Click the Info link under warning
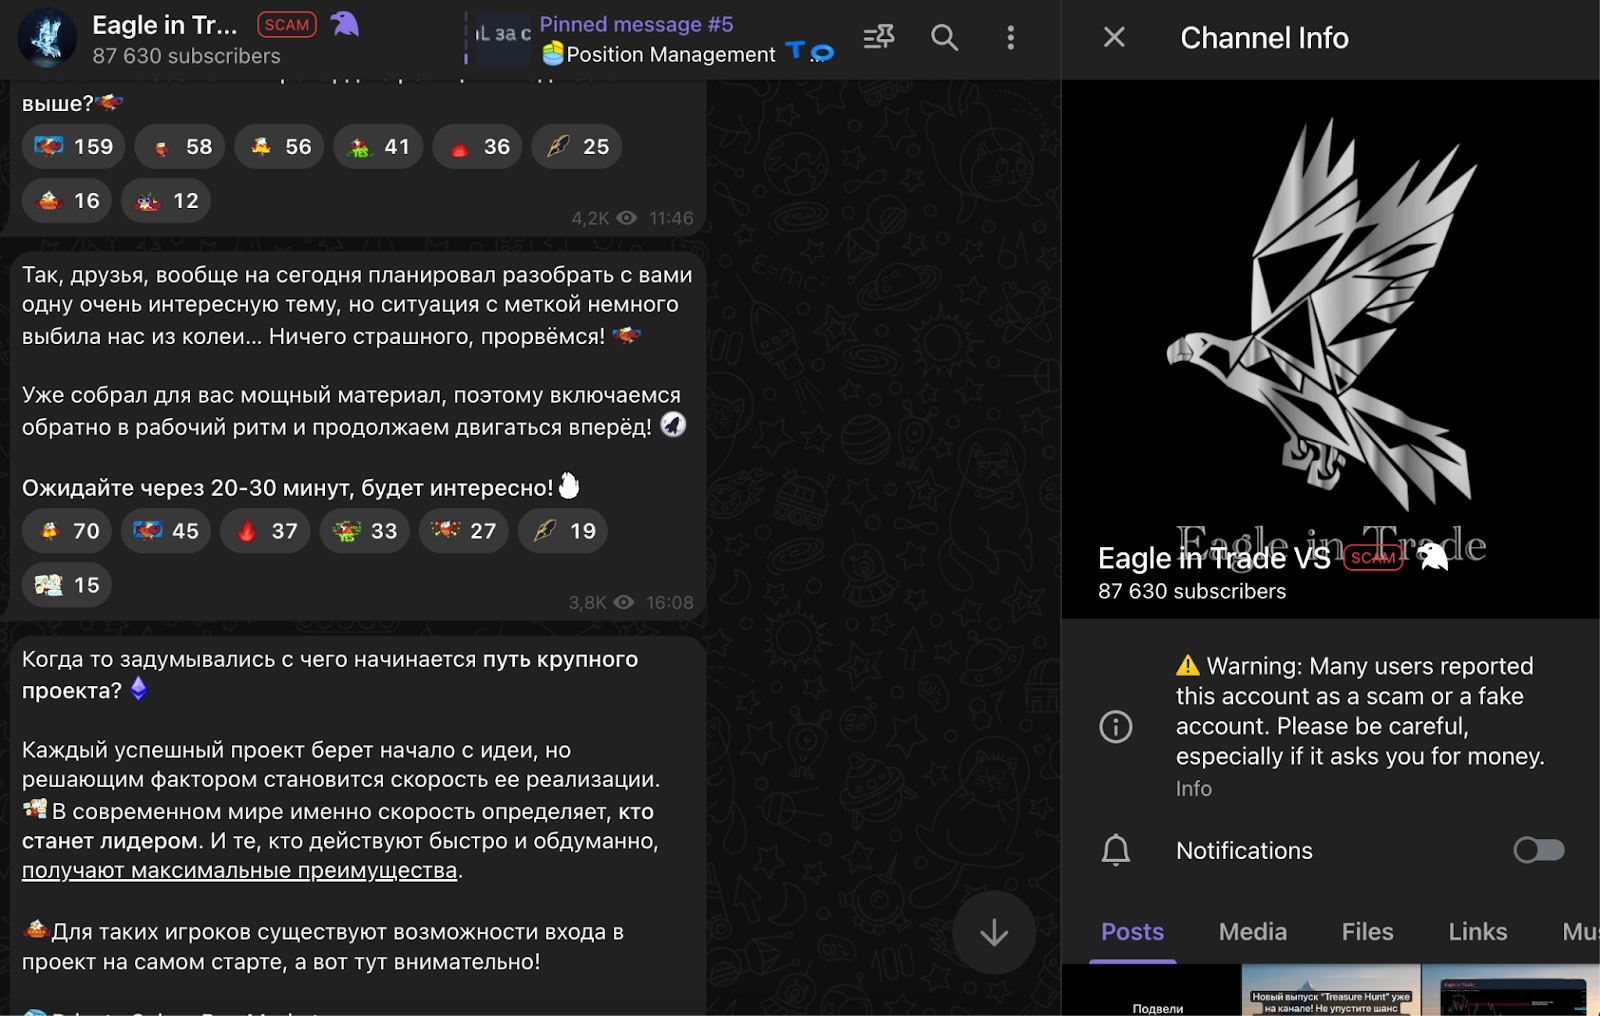 tap(1194, 789)
